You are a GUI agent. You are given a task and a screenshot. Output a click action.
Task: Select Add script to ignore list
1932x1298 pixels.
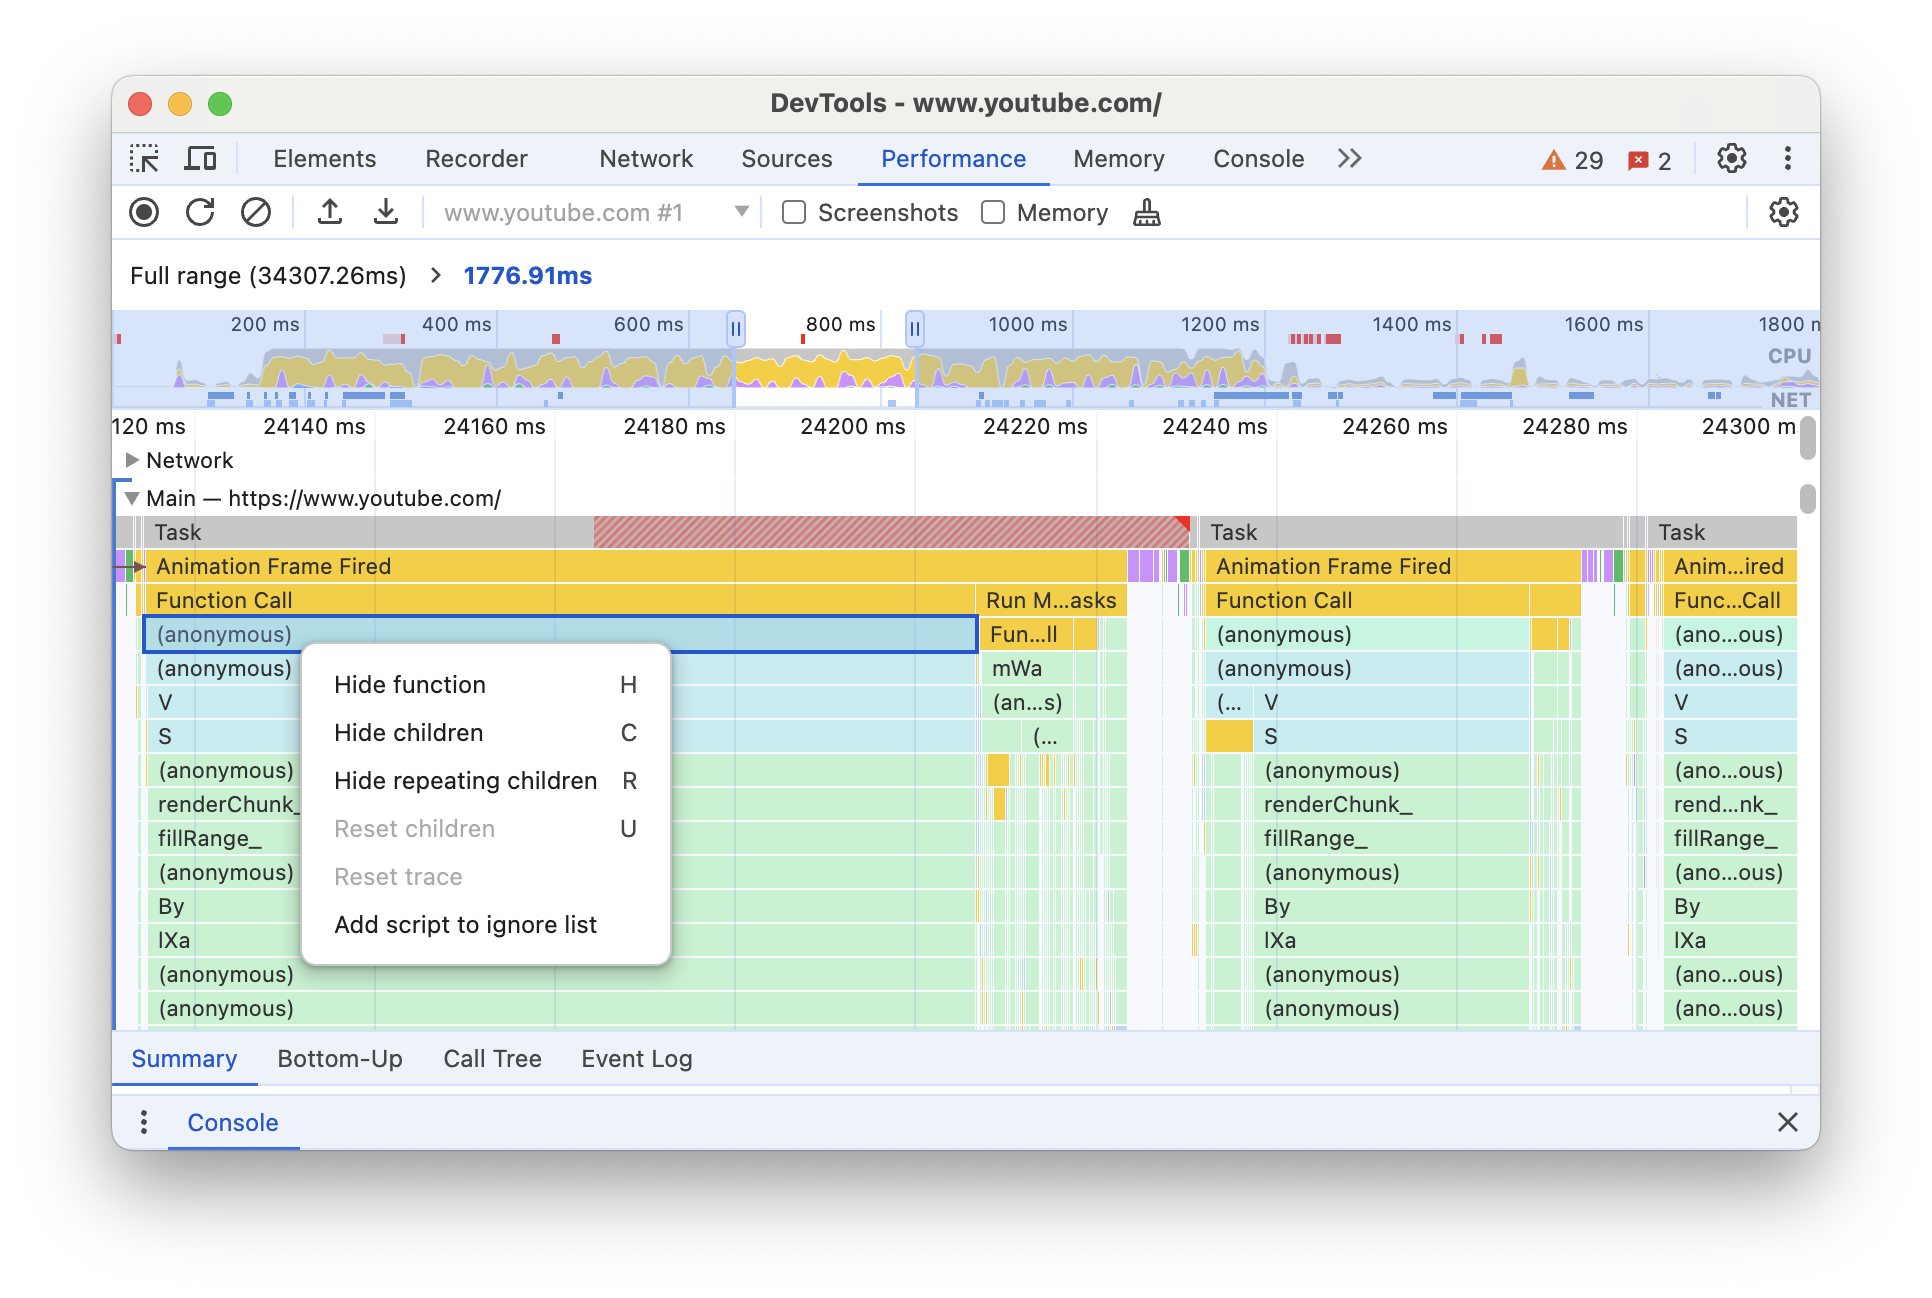(466, 923)
